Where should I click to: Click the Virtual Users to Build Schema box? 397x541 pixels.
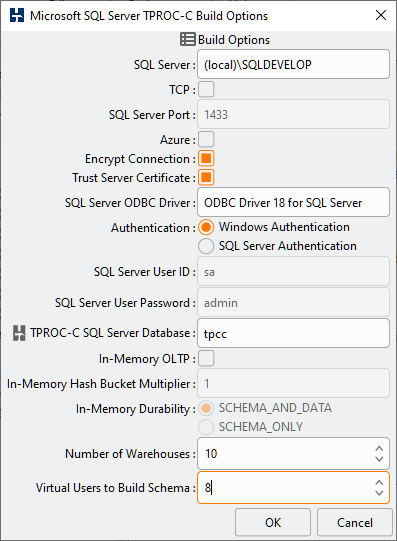293,488
